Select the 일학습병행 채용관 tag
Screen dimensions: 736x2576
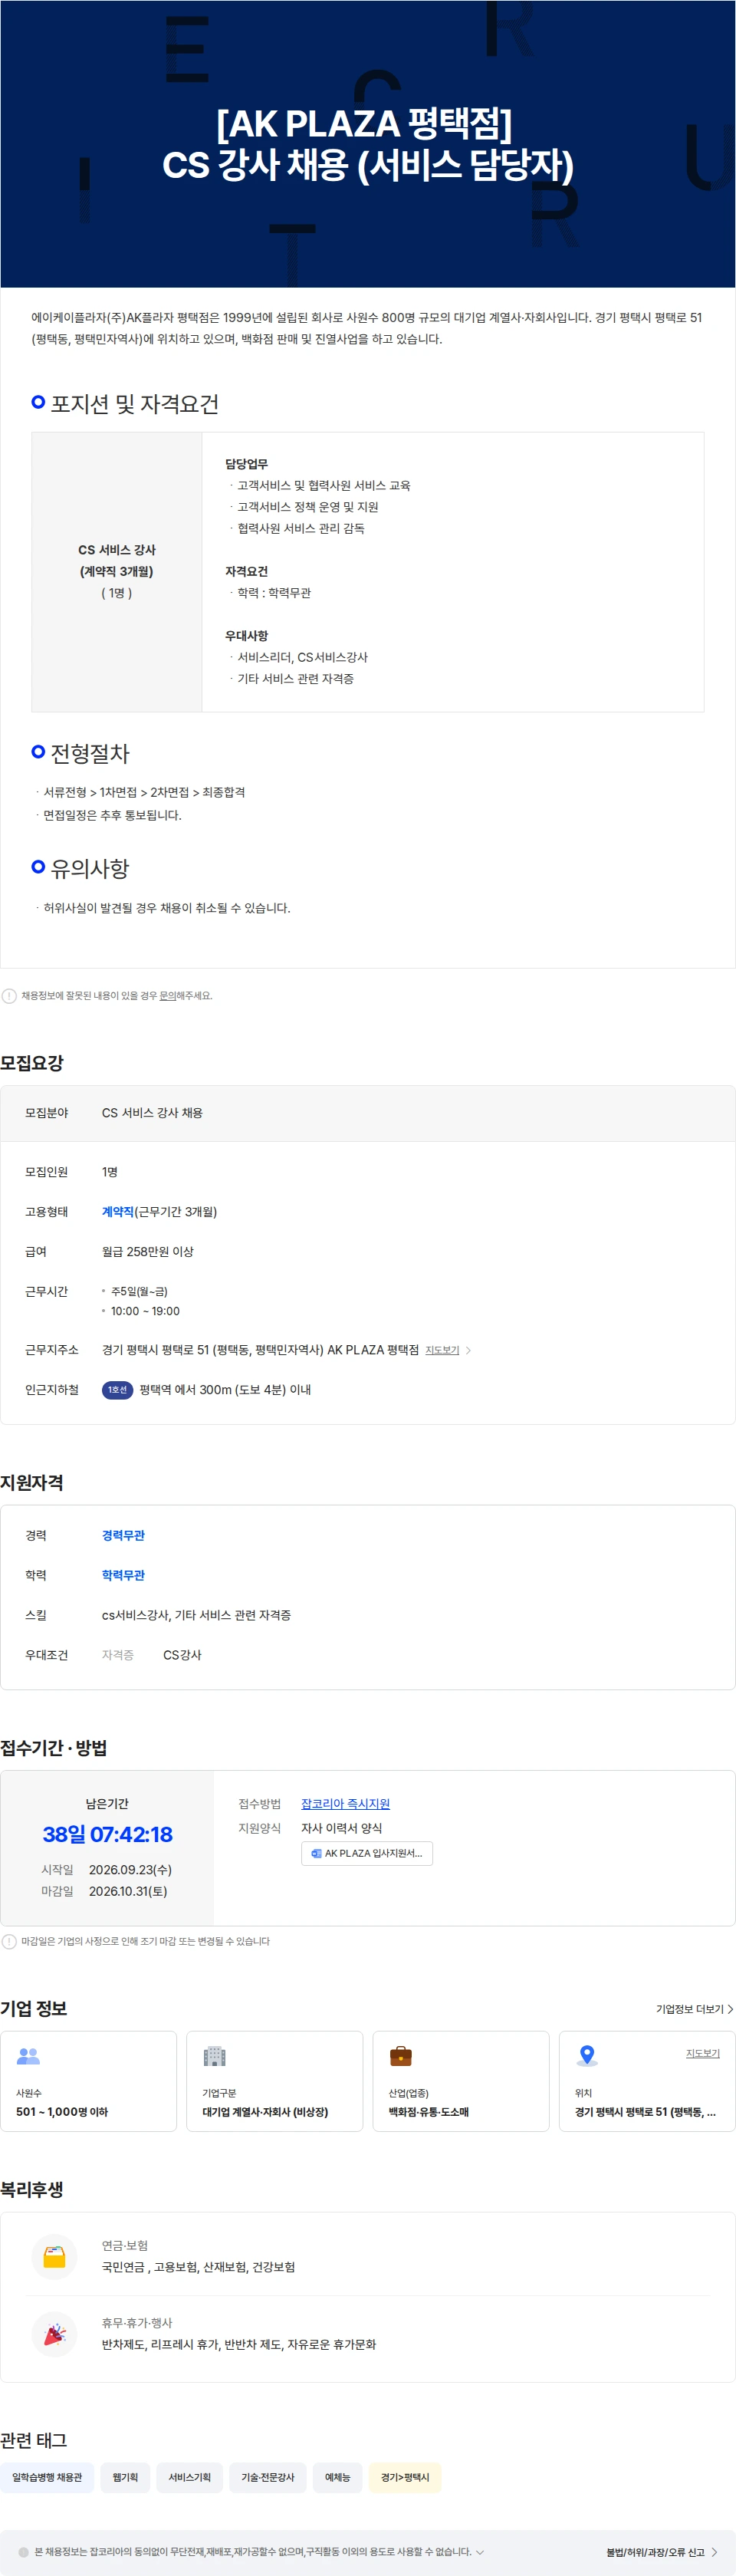47,2477
